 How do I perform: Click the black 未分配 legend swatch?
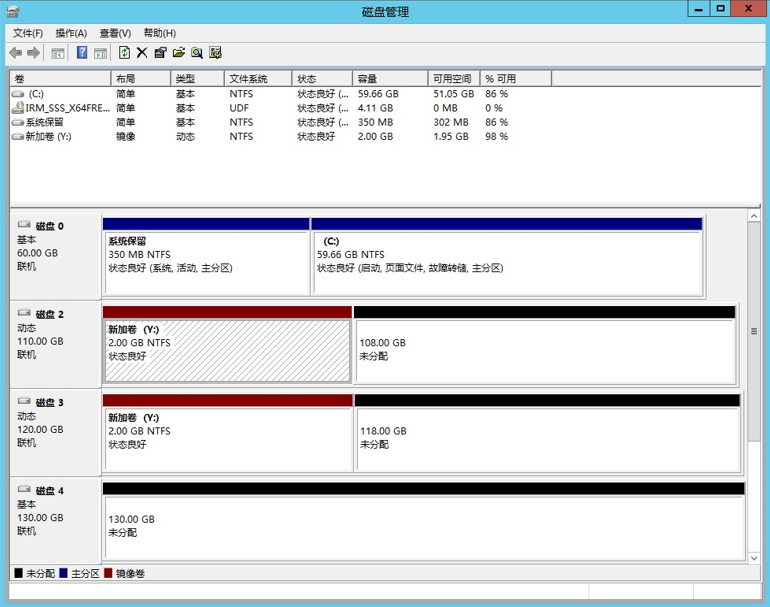(19, 573)
